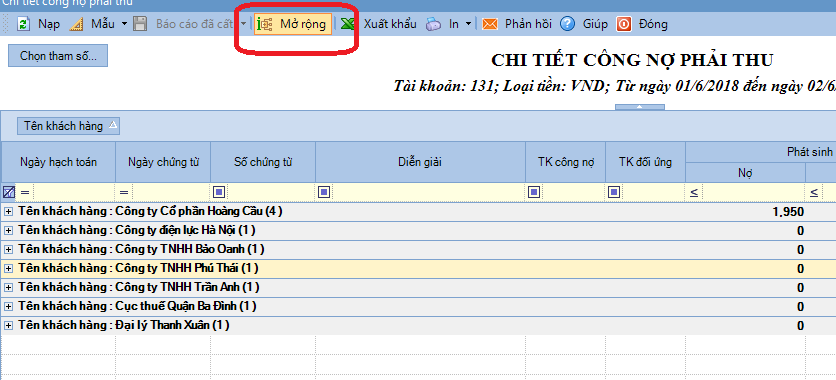Toggle the Số chứng từ filter condition box
This screenshot has width=836, height=380.
220,192
